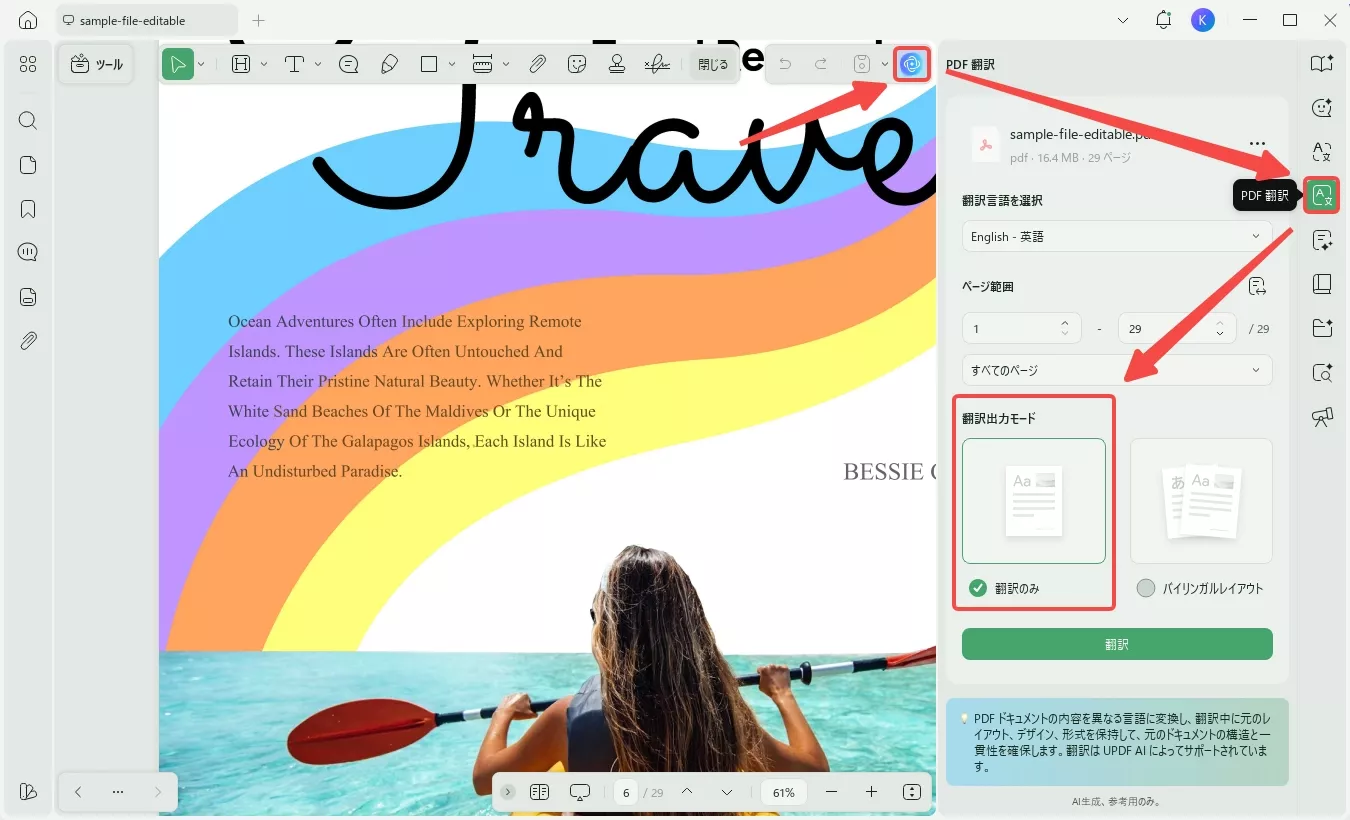Open the three-dot menu in bottom-left navigation
Viewport: 1350px width, 820px height.
(118, 792)
